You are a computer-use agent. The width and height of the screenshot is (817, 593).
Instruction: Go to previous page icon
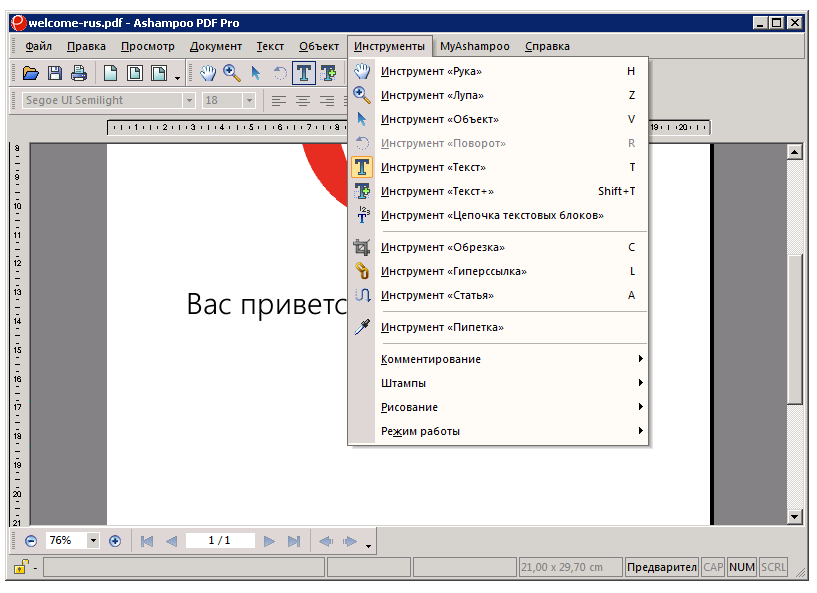[x=171, y=541]
